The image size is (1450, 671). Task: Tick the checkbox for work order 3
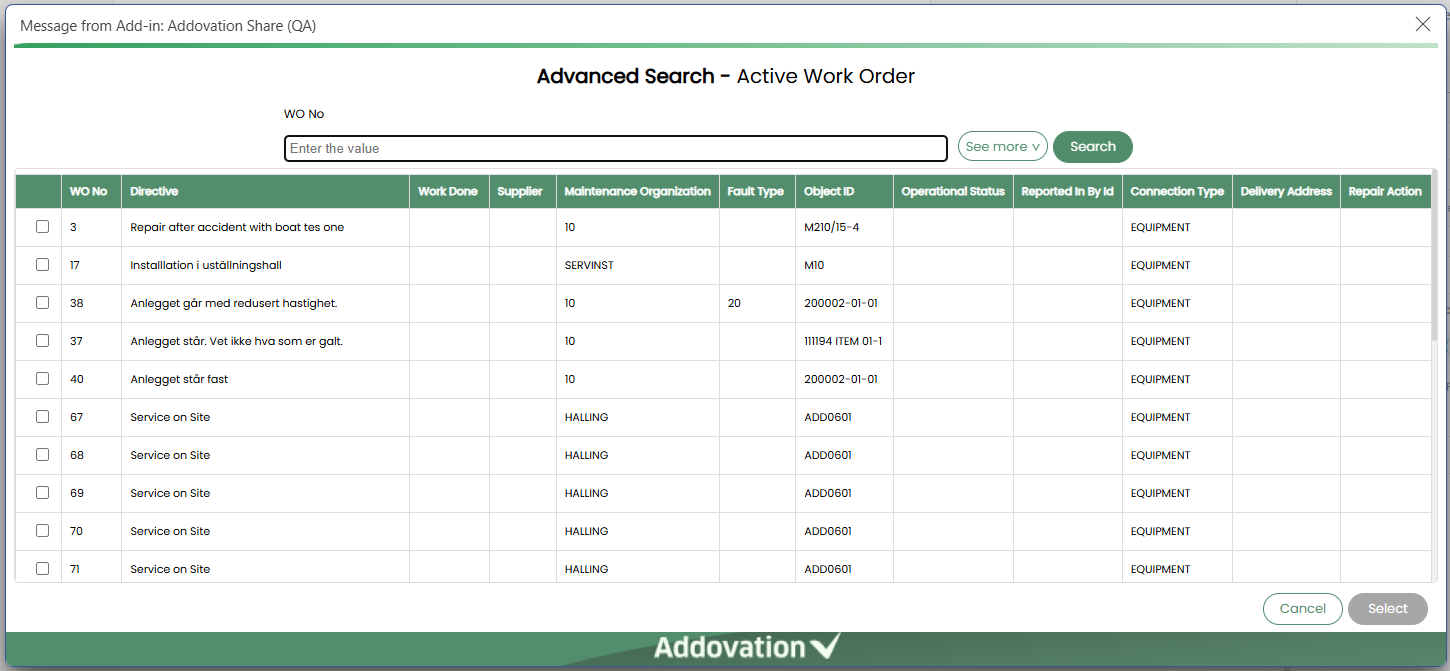(x=42, y=227)
